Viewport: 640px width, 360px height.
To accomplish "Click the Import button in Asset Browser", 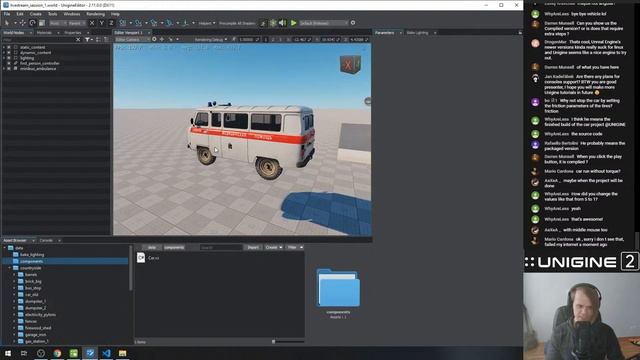I will point(253,247).
